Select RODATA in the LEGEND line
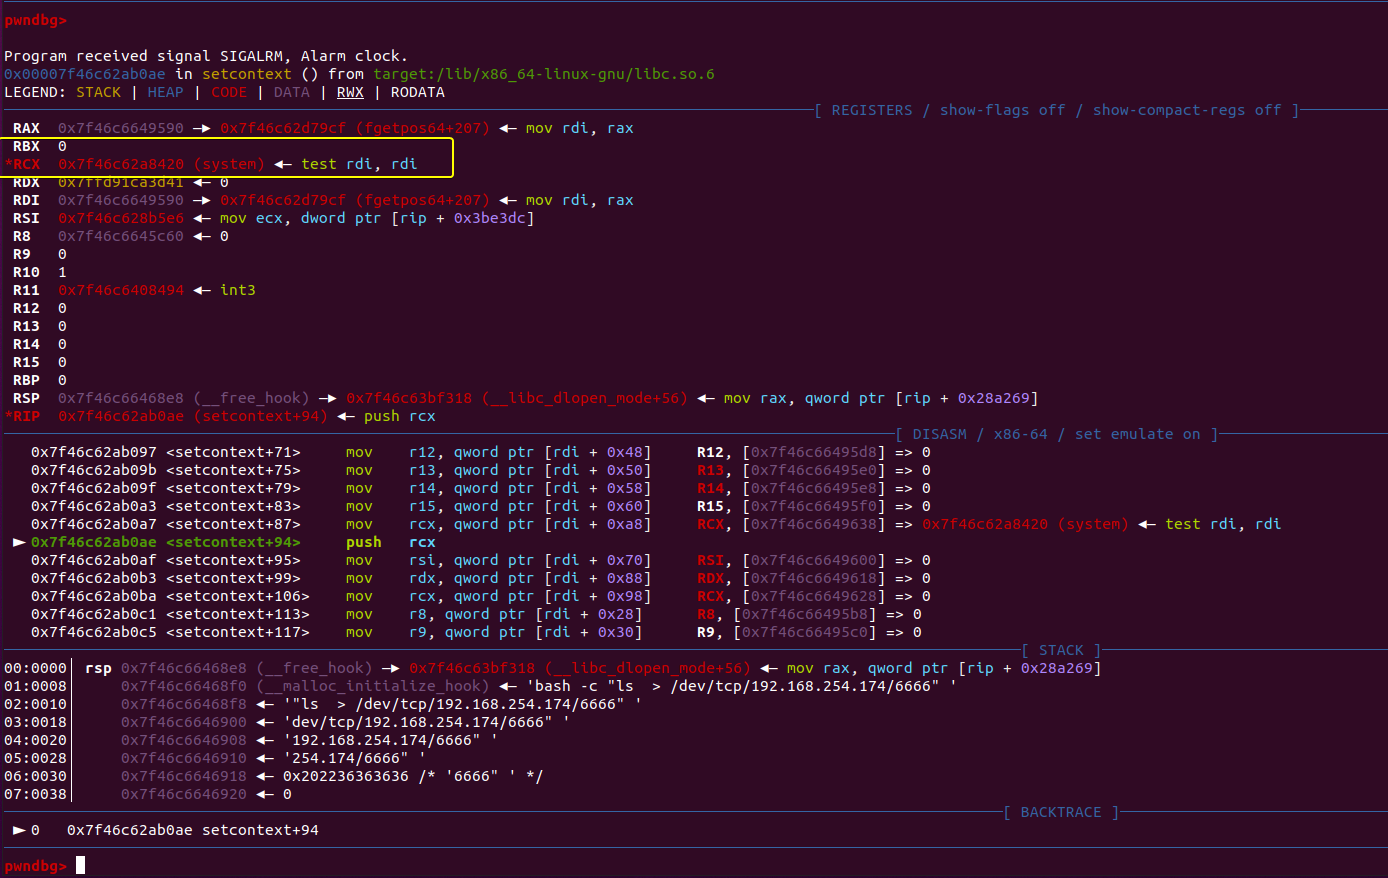The image size is (1388, 878). pyautogui.click(x=418, y=92)
